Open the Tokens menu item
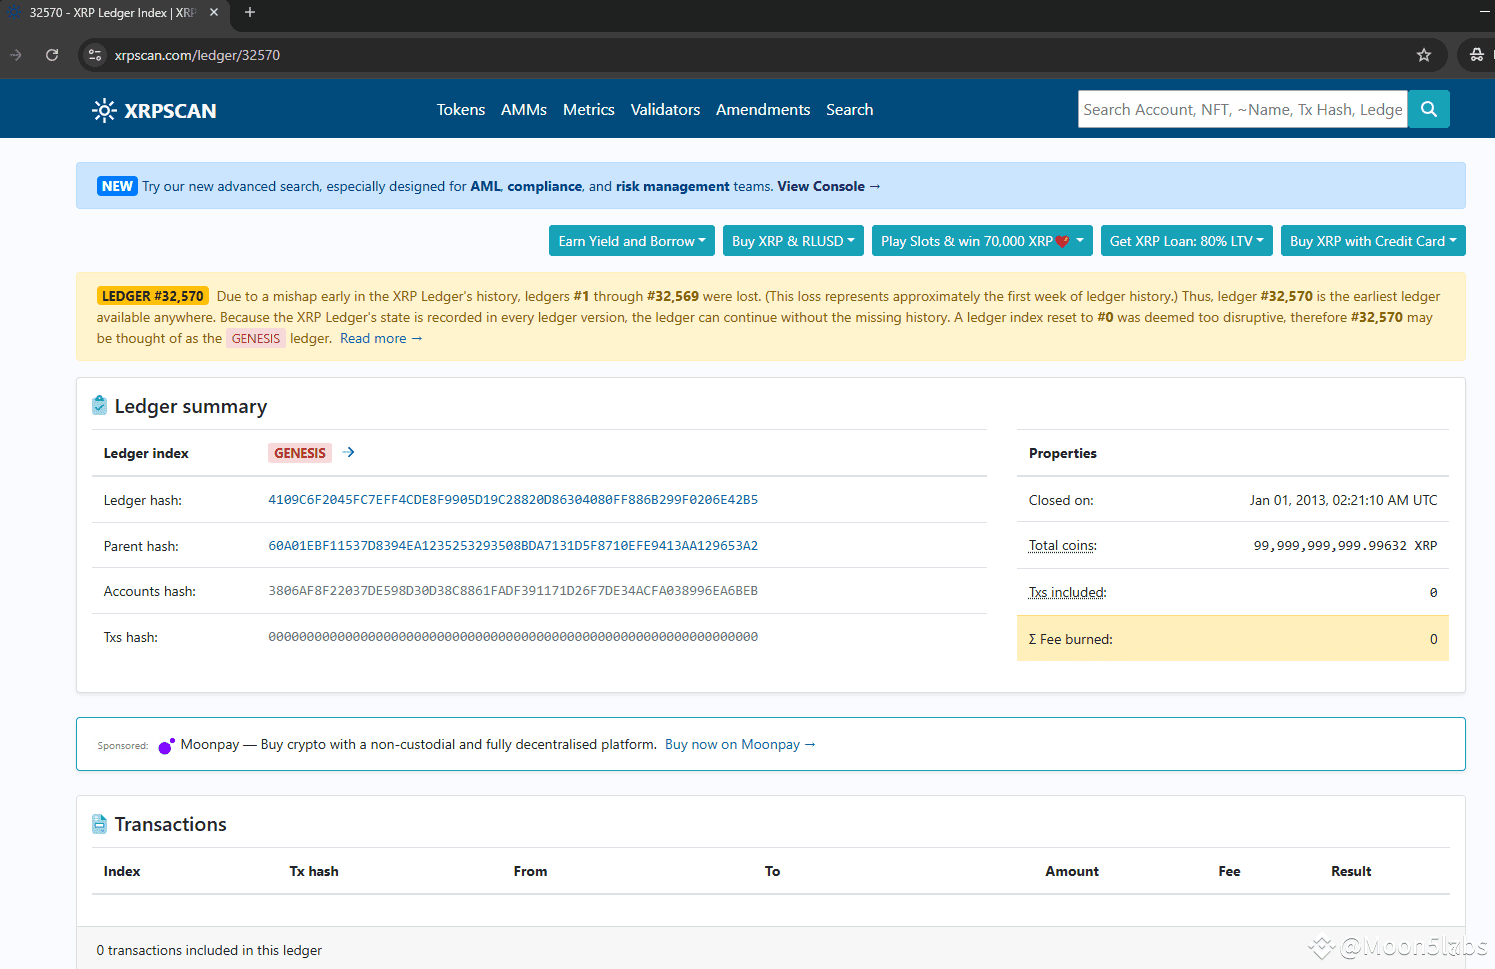This screenshot has height=969, width=1495. pos(460,110)
